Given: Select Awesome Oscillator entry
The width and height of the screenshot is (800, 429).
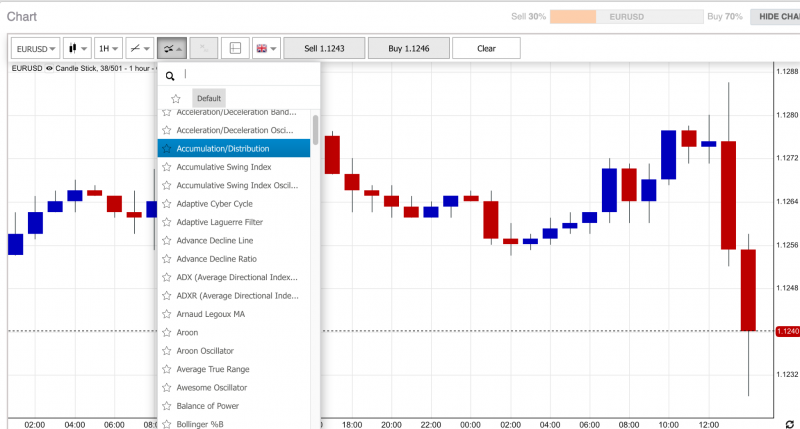Looking at the screenshot, I should [x=234, y=387].
